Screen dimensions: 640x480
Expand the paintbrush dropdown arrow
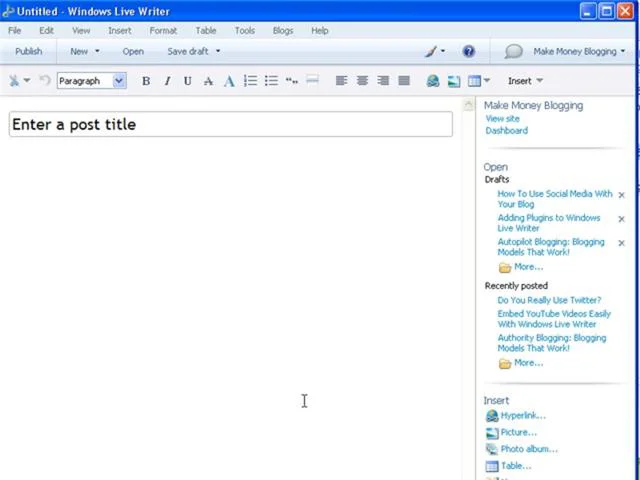[443, 51]
